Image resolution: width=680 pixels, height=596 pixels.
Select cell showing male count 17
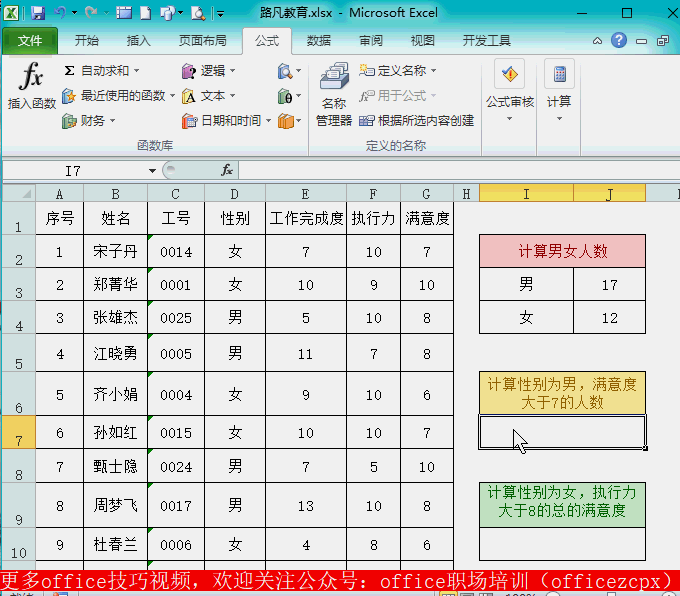609,285
